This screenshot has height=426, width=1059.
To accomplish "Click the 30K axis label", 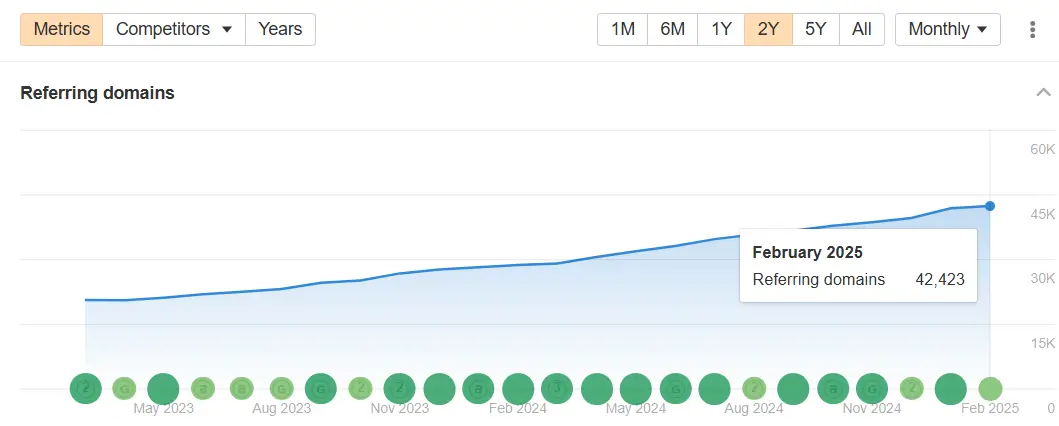I will coord(1043,278).
